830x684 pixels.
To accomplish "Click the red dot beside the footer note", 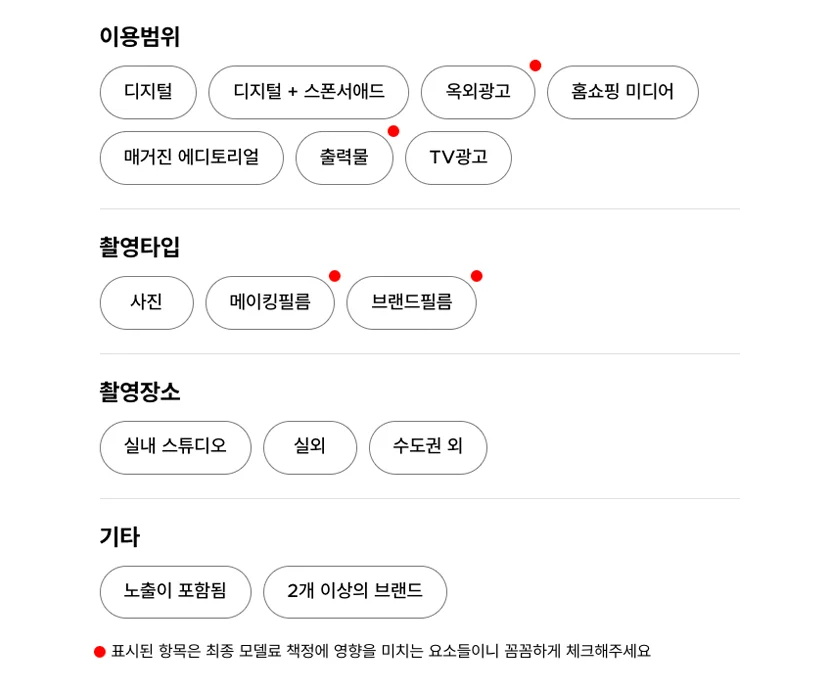I will tap(100, 652).
